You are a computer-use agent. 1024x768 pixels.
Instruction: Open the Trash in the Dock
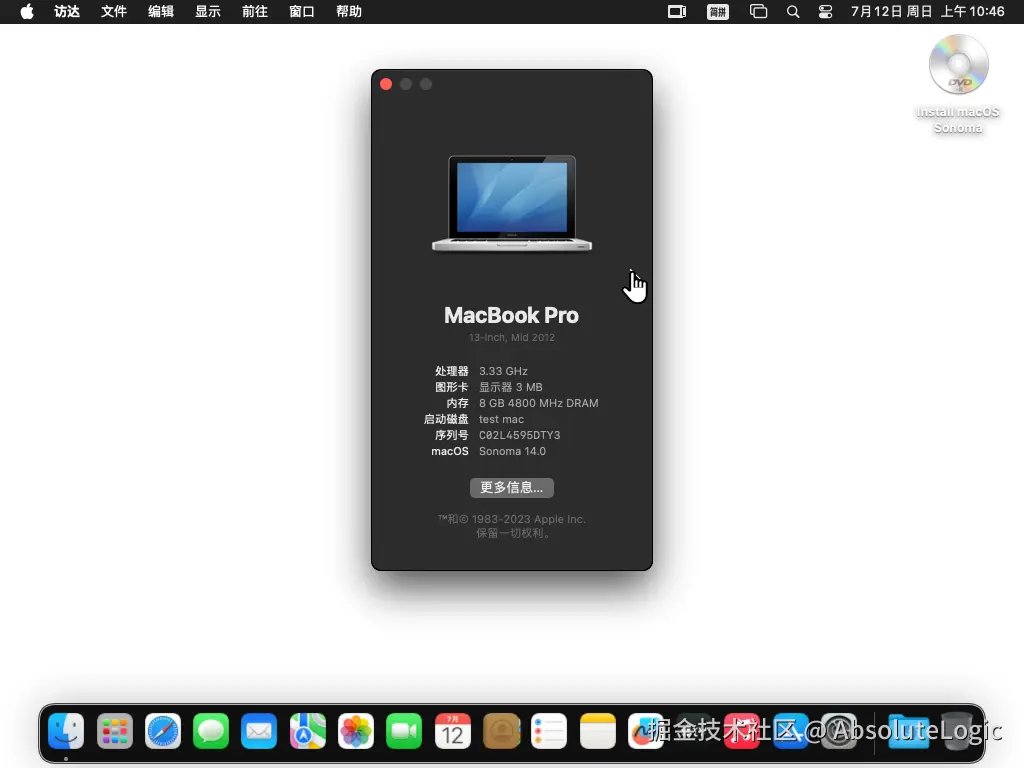click(957, 731)
